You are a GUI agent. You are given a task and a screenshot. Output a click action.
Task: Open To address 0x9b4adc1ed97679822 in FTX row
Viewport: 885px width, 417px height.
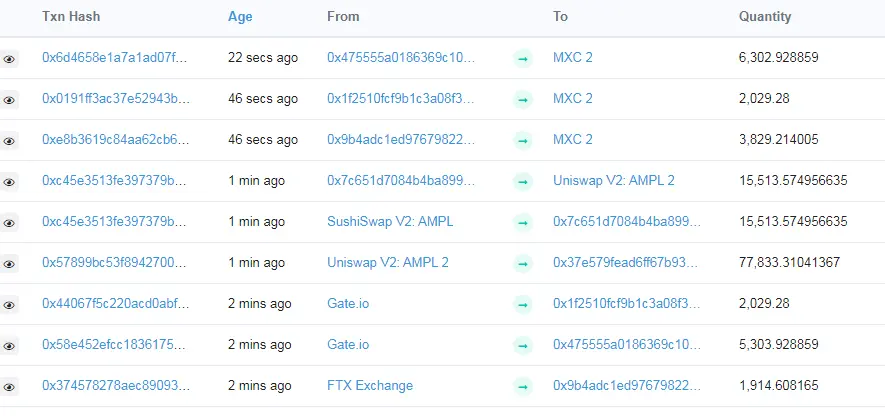[x=627, y=385]
